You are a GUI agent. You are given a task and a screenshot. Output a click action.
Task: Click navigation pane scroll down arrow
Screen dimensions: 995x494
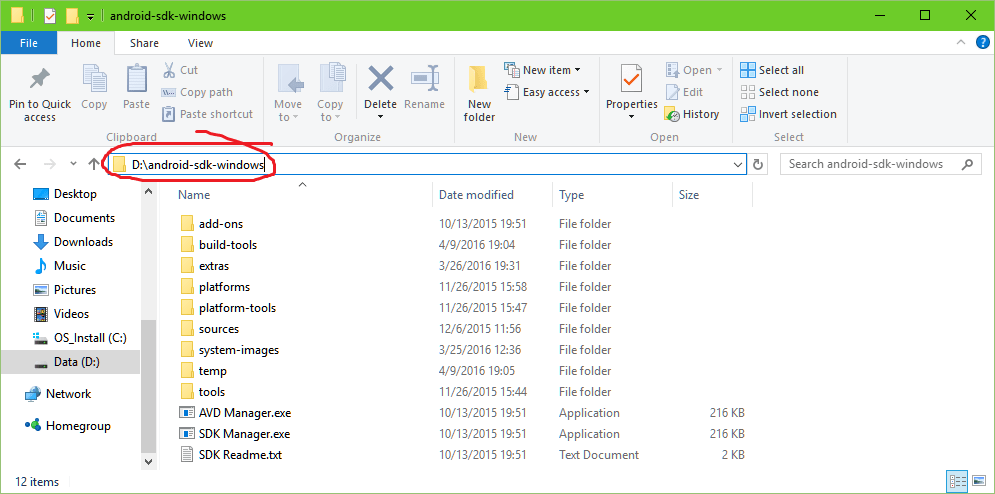[x=148, y=462]
